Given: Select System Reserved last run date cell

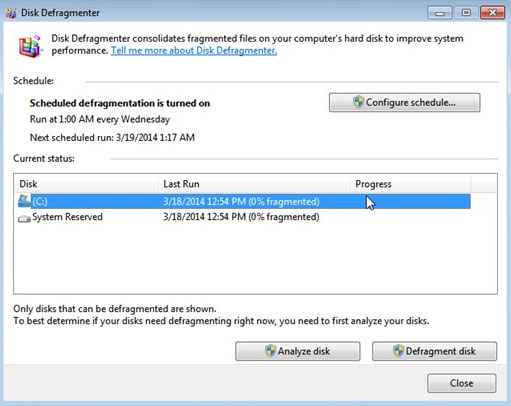Looking at the screenshot, I should pyautogui.click(x=241, y=217).
